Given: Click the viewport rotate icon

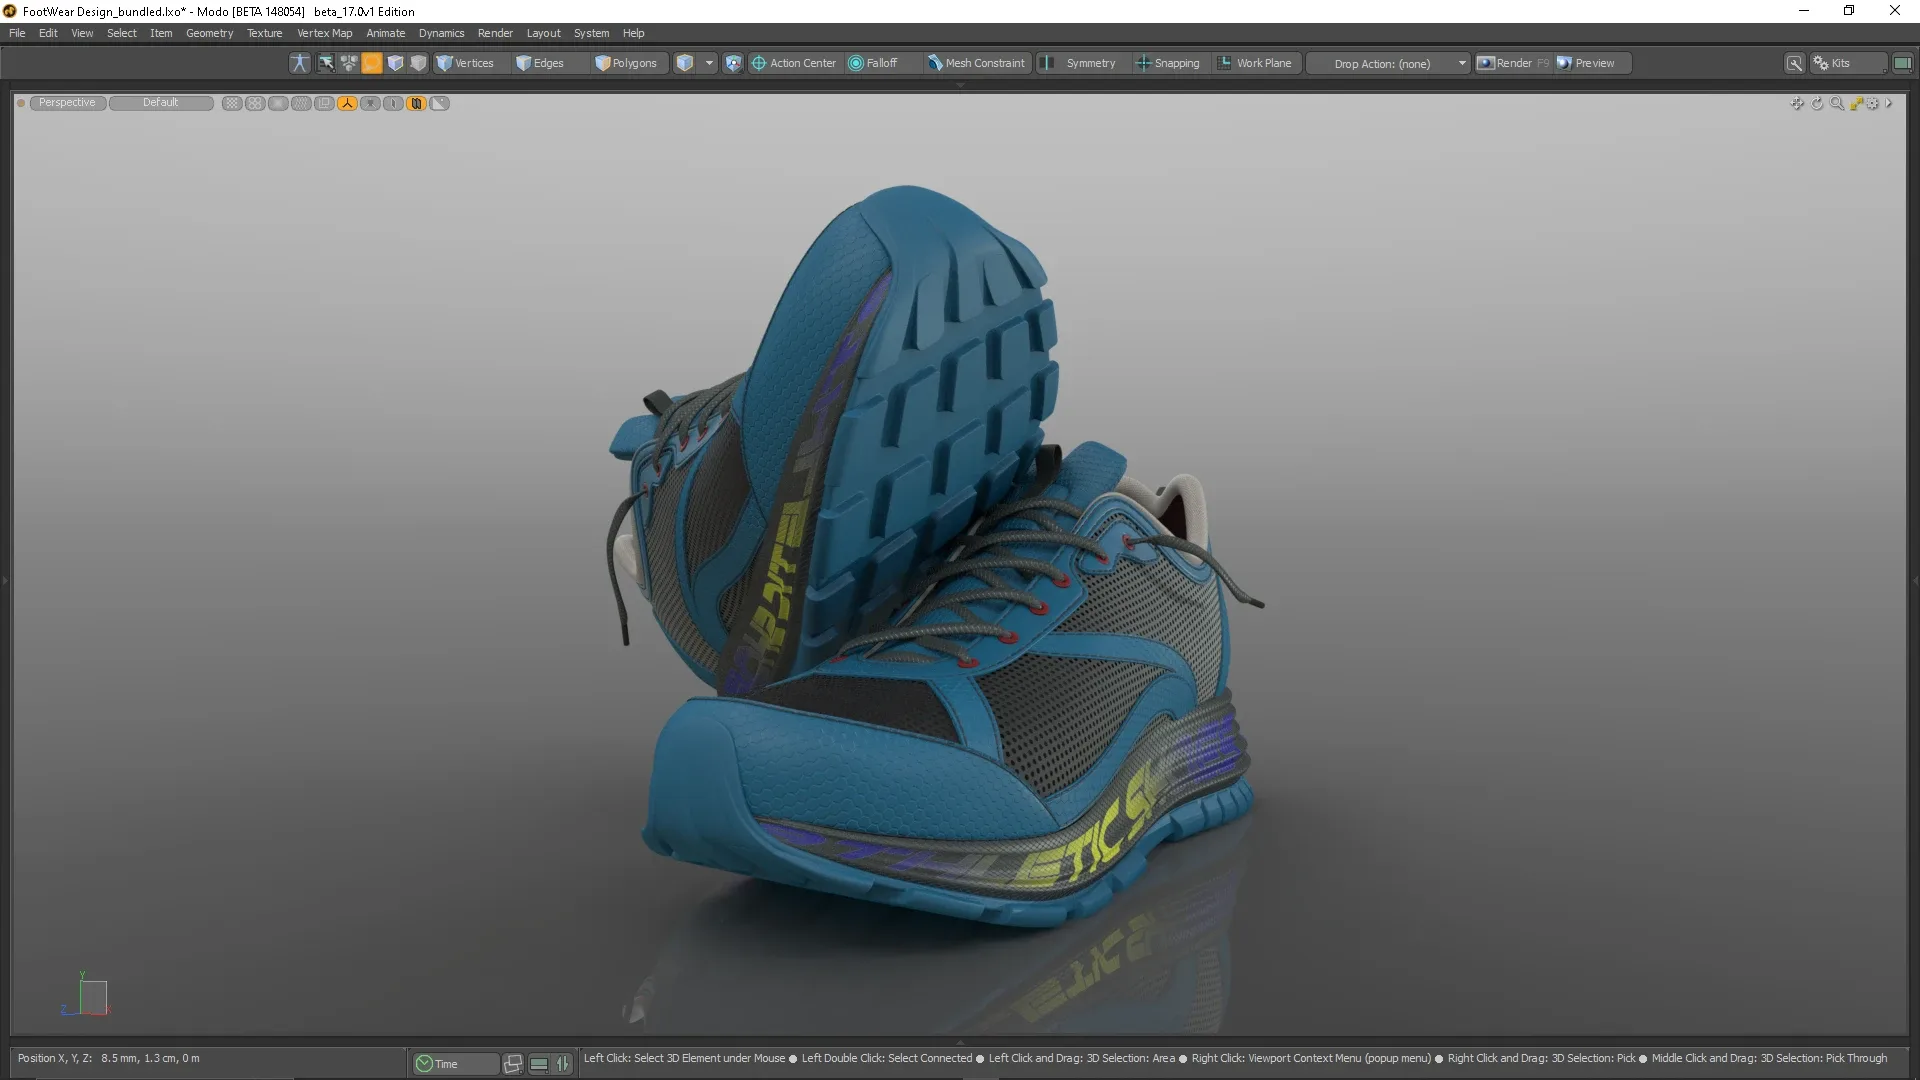Looking at the screenshot, I should [1817, 103].
